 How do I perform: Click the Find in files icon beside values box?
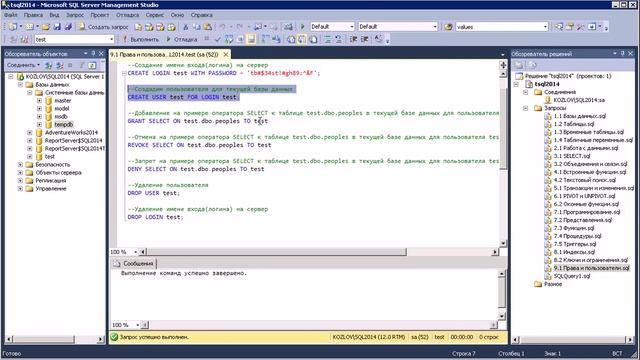(x=449, y=27)
